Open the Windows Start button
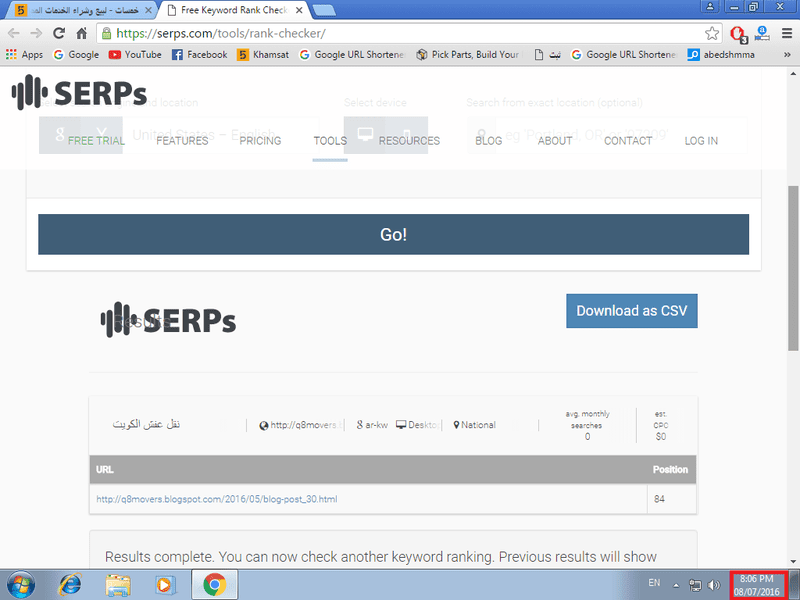Viewport: 800px width, 600px height. [x=21, y=585]
